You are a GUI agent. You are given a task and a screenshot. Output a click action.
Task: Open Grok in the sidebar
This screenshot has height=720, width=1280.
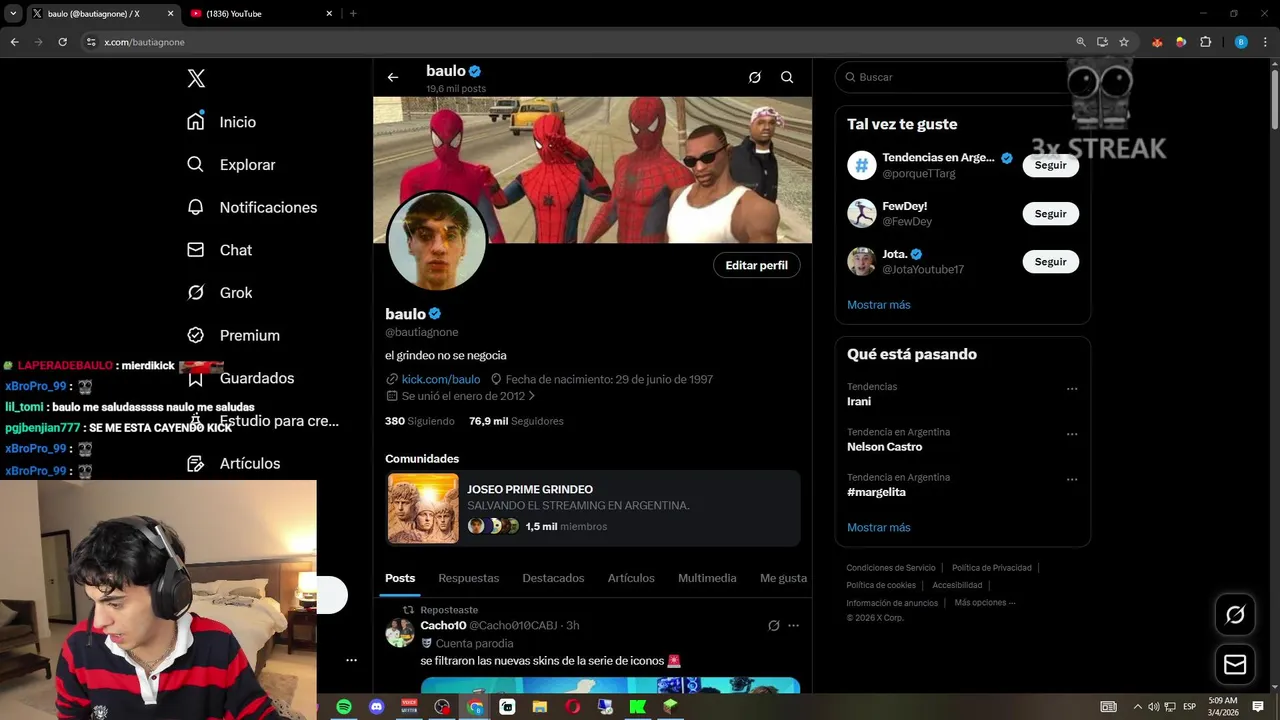219,293
